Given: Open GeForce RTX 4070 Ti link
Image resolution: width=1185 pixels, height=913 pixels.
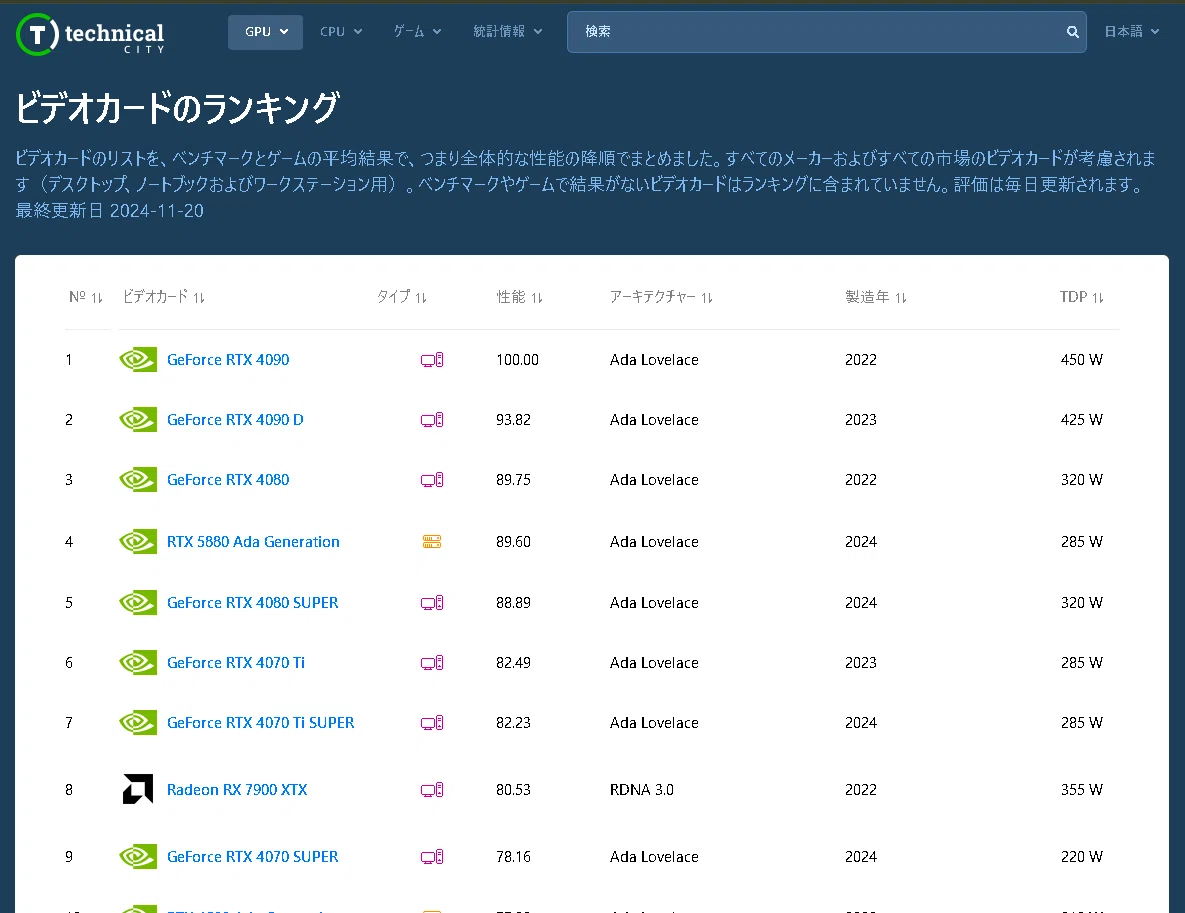Looking at the screenshot, I should click(x=236, y=663).
